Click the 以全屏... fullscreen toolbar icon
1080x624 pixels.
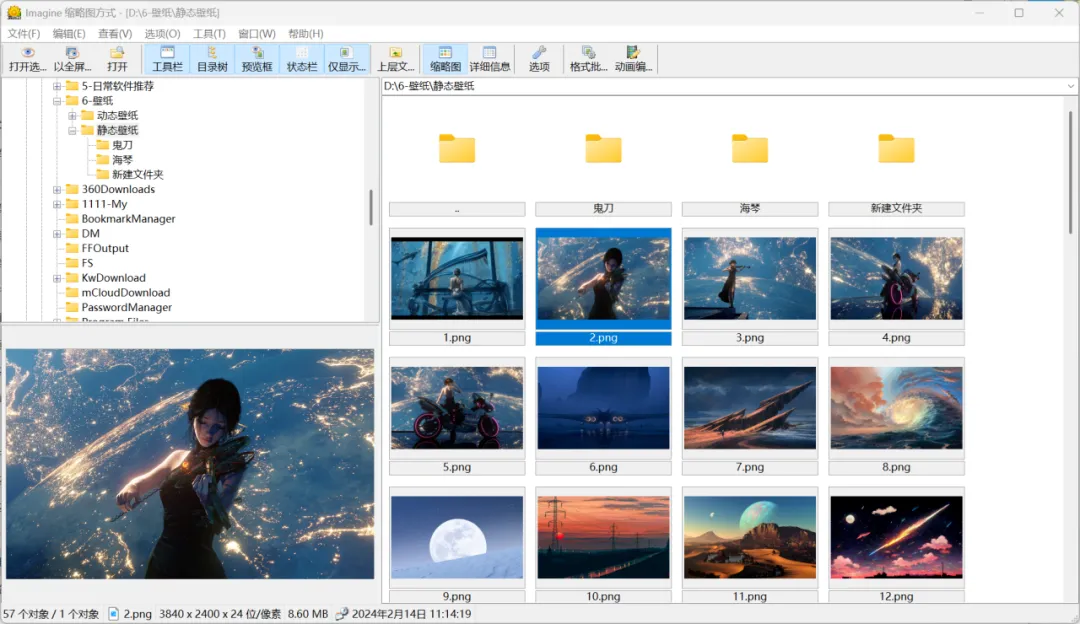(72, 59)
